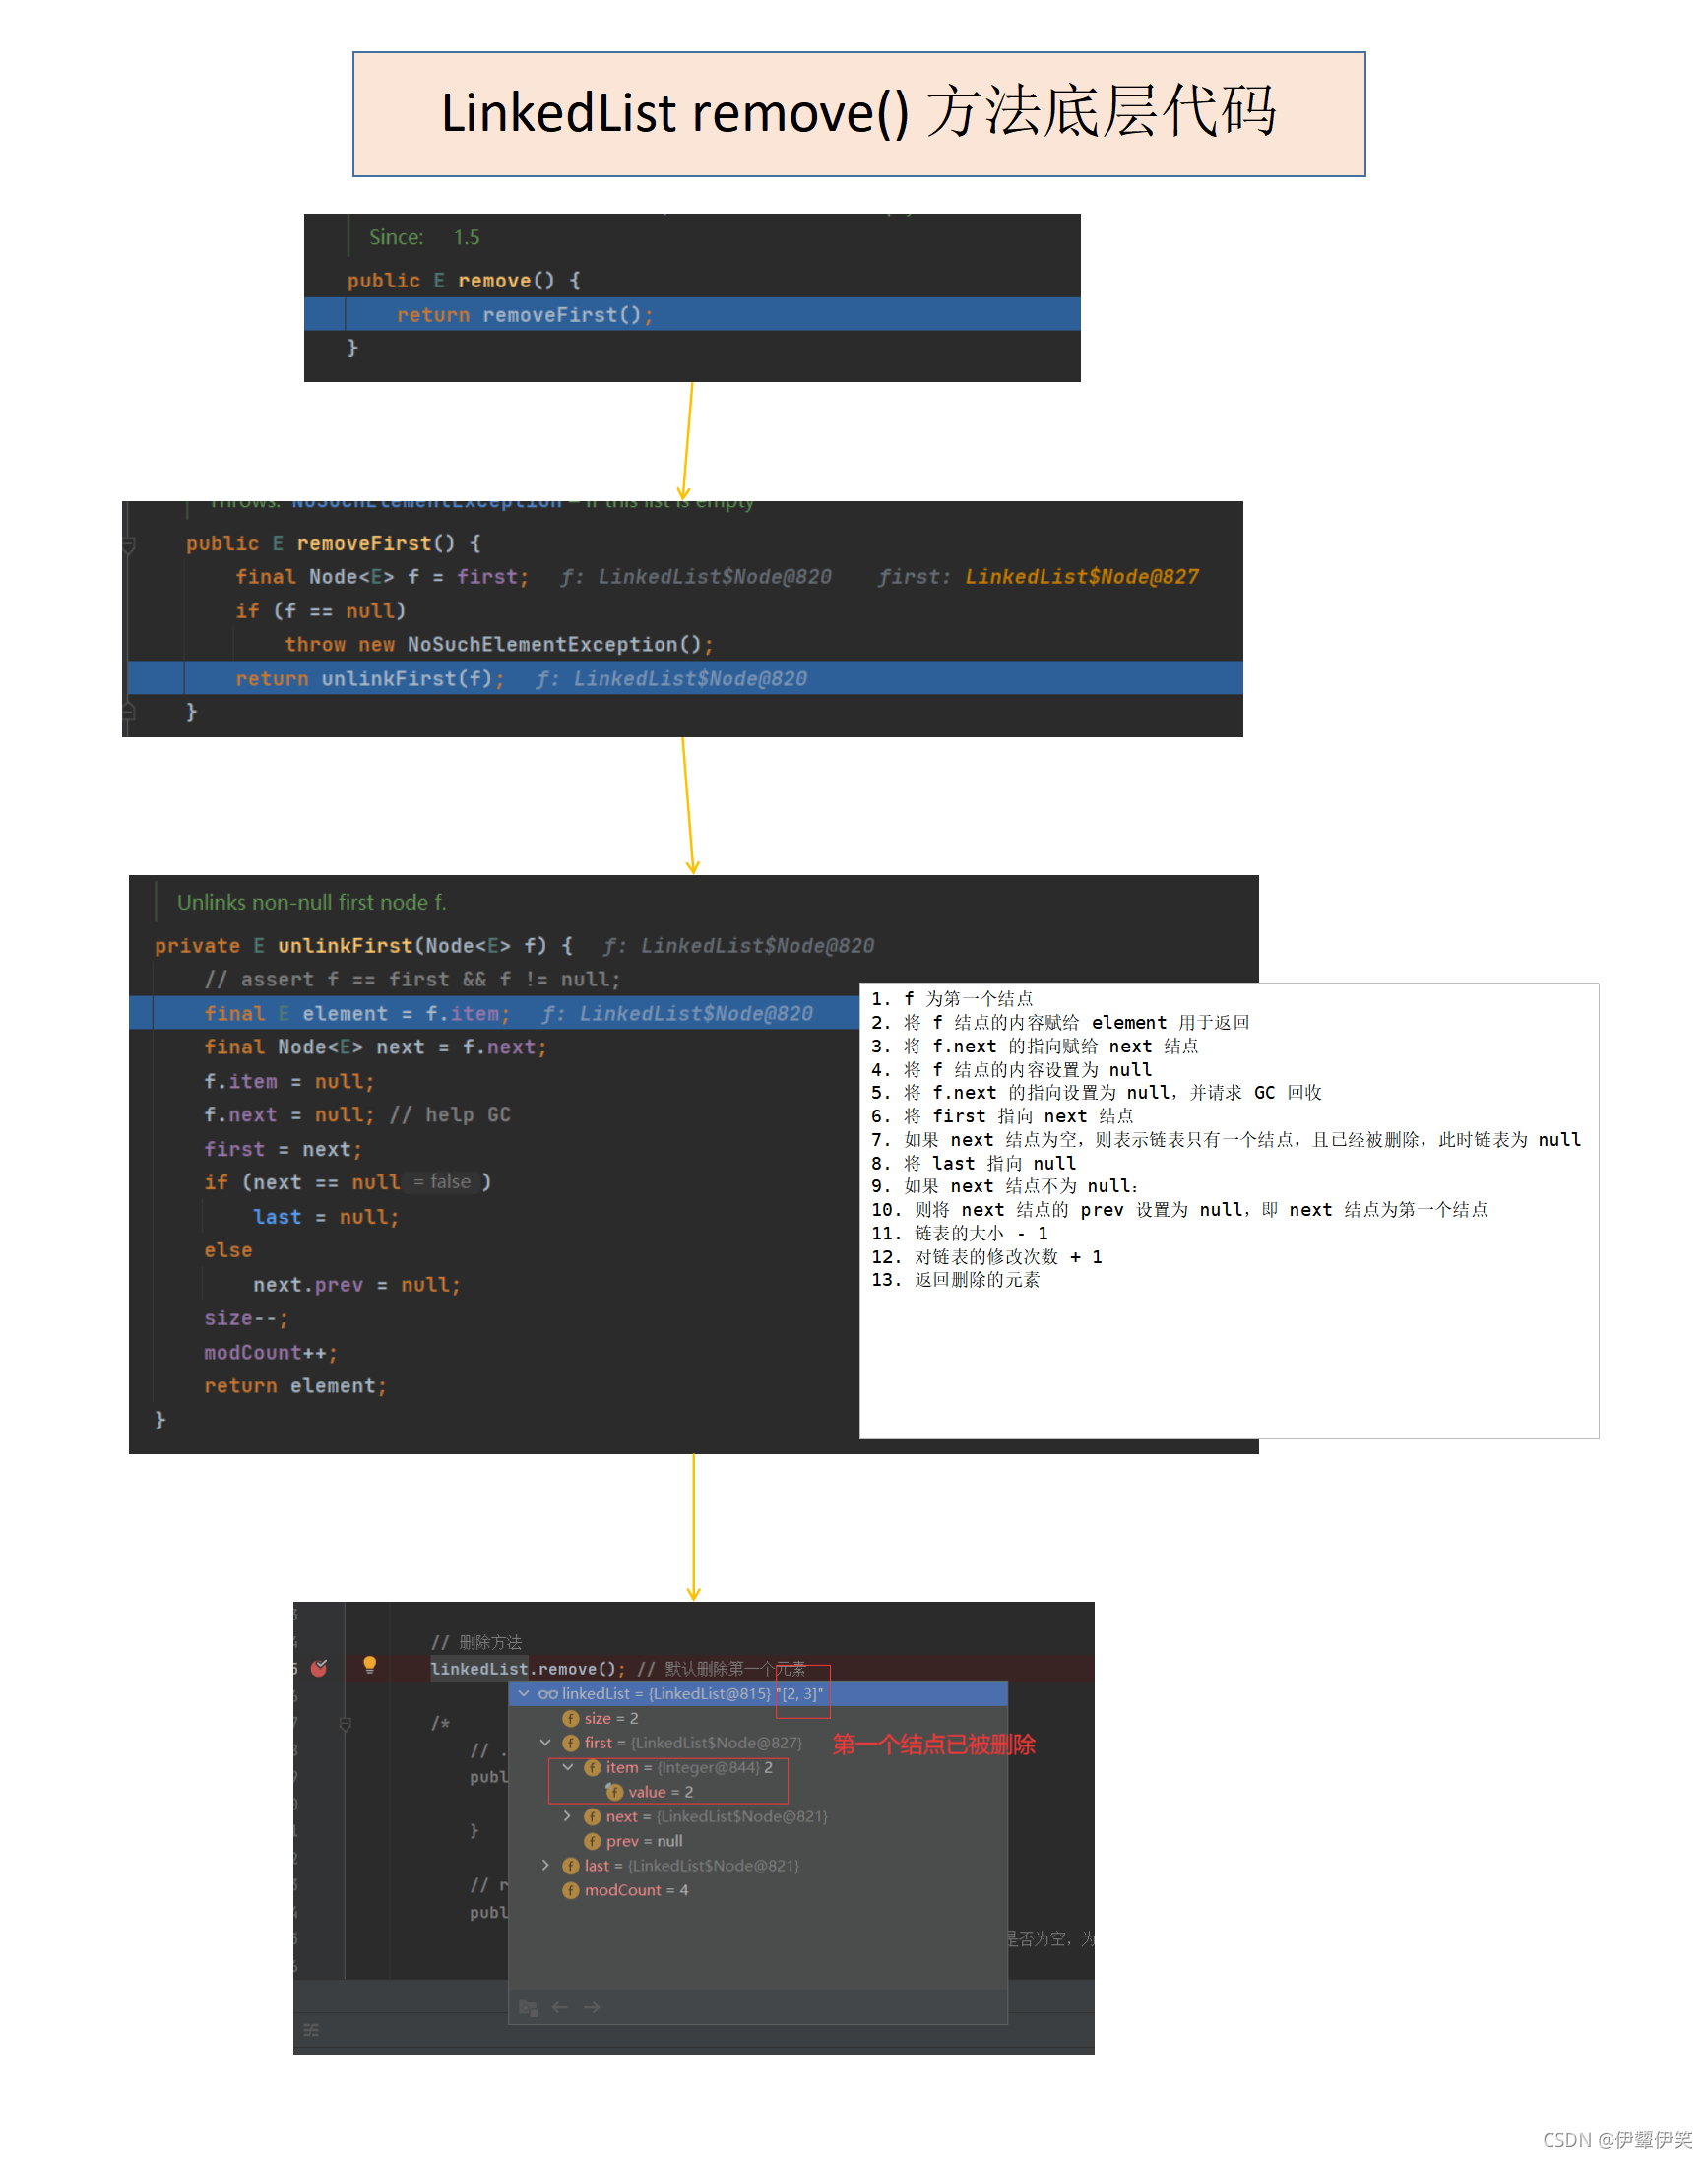Click the field icon beside modCount = 4
This screenshot has width=1708, height=2158.
click(570, 1890)
